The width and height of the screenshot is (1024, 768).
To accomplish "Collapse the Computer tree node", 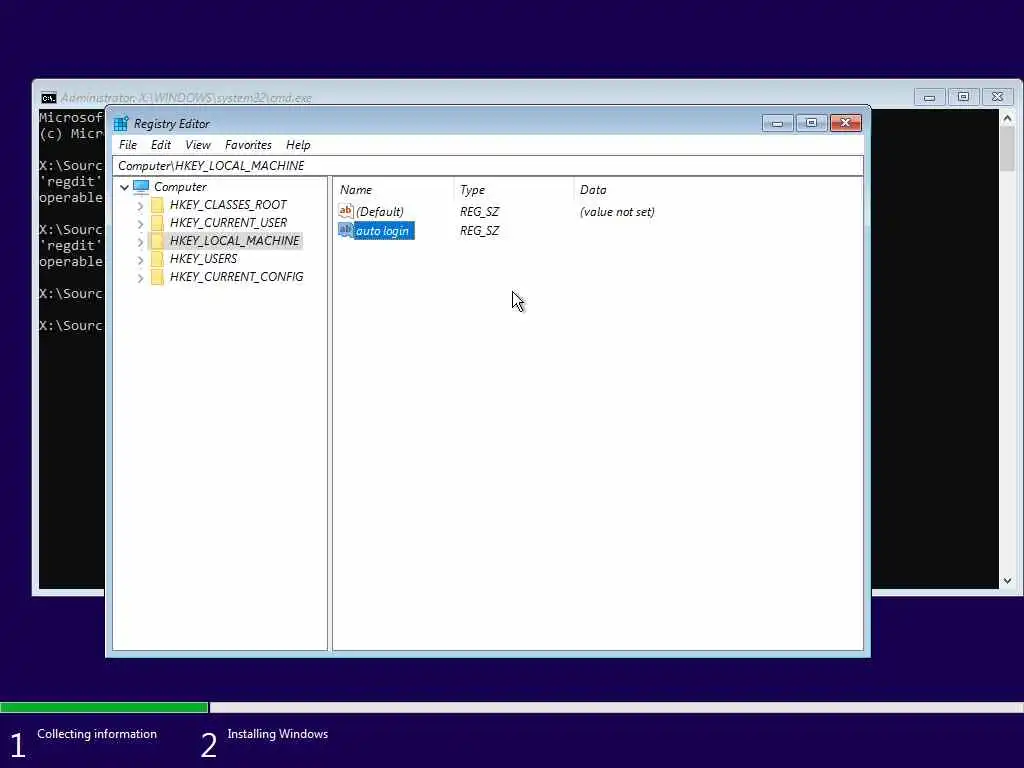I will (124, 187).
